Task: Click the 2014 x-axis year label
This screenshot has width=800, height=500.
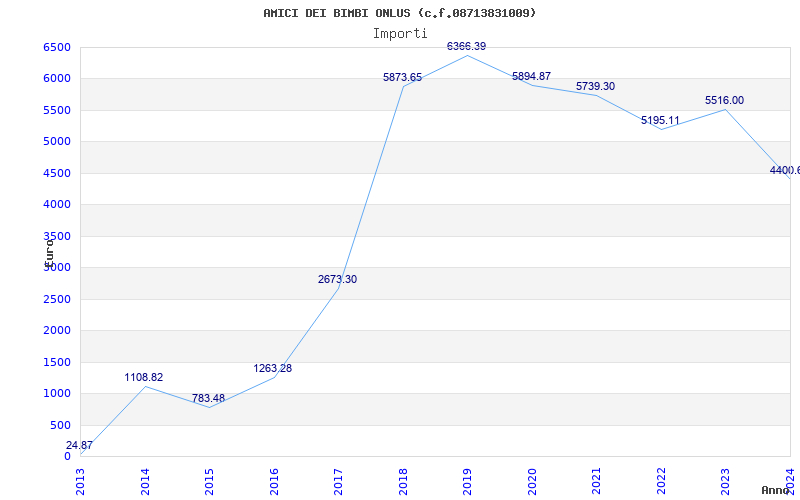Action: coord(145,482)
